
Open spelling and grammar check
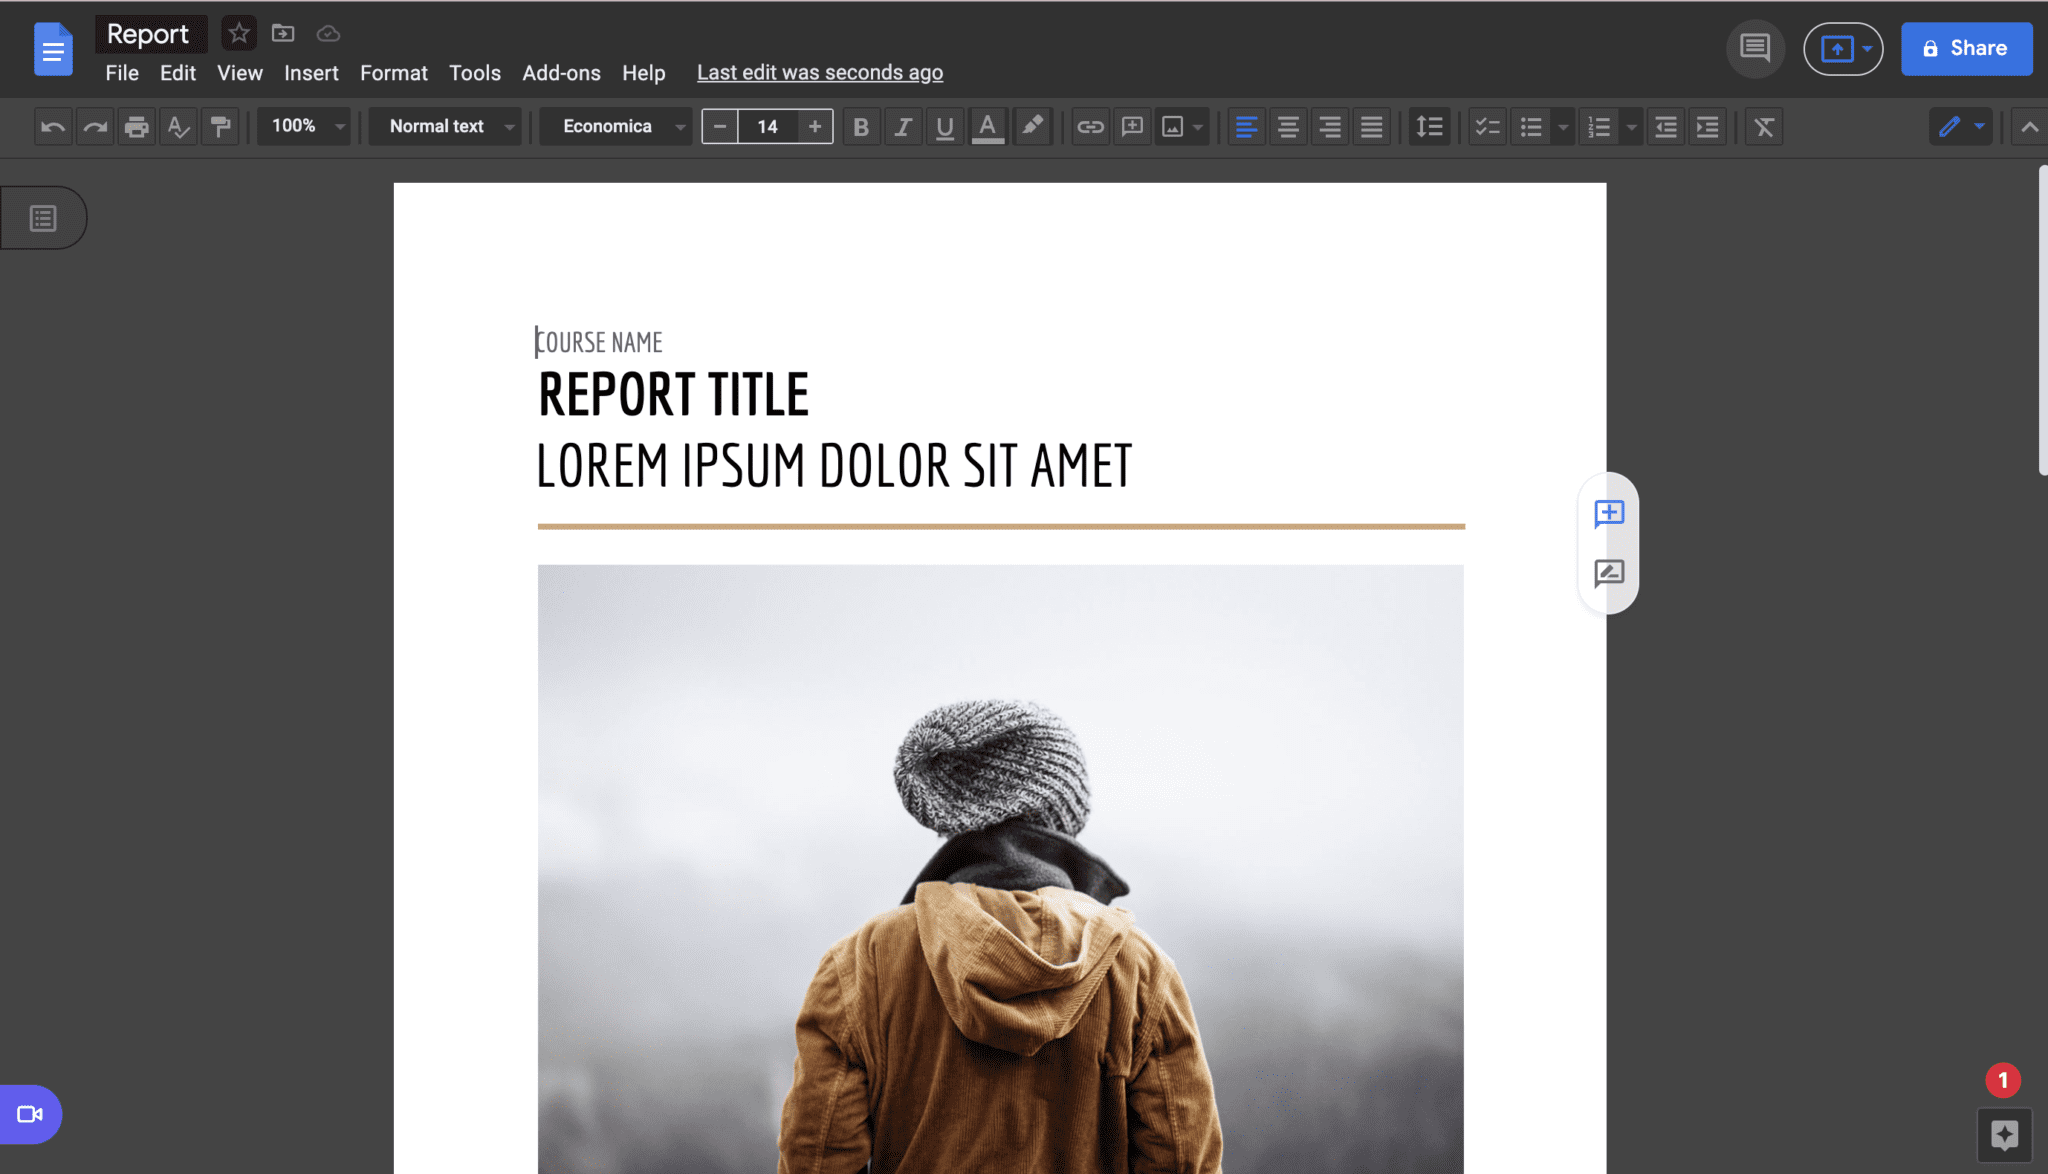point(178,126)
